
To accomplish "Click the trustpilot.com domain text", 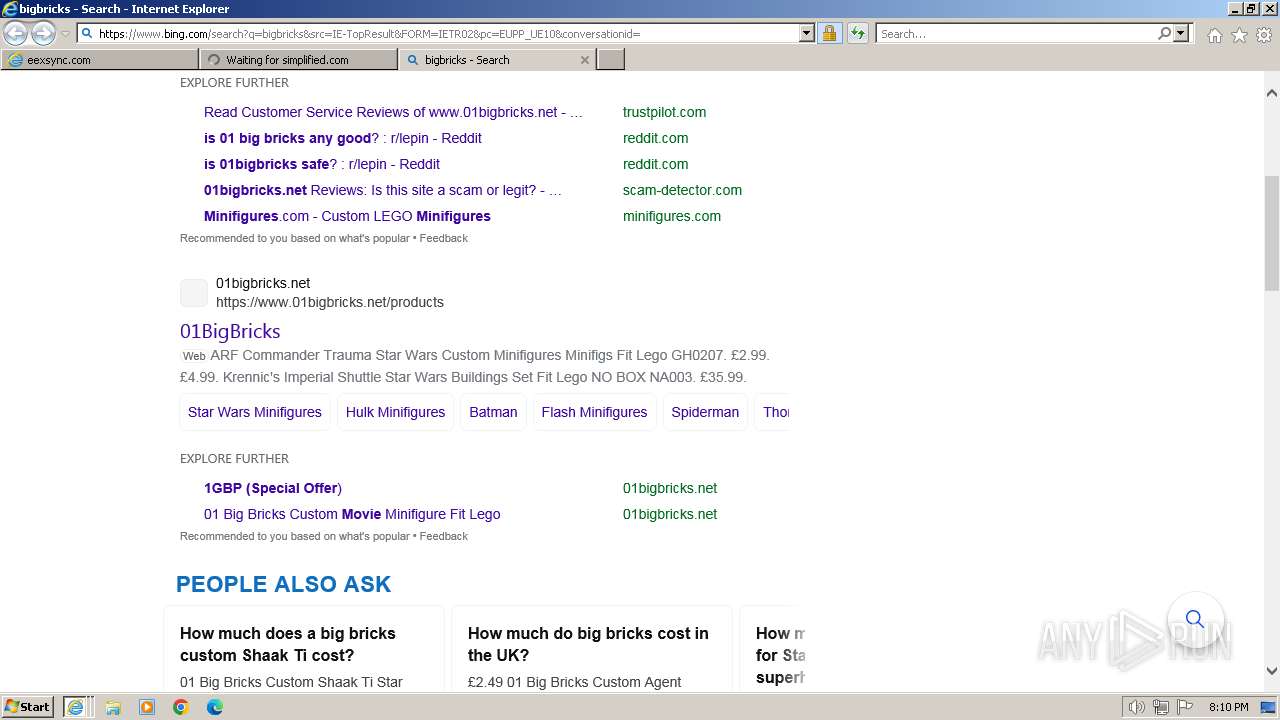I will (x=664, y=112).
